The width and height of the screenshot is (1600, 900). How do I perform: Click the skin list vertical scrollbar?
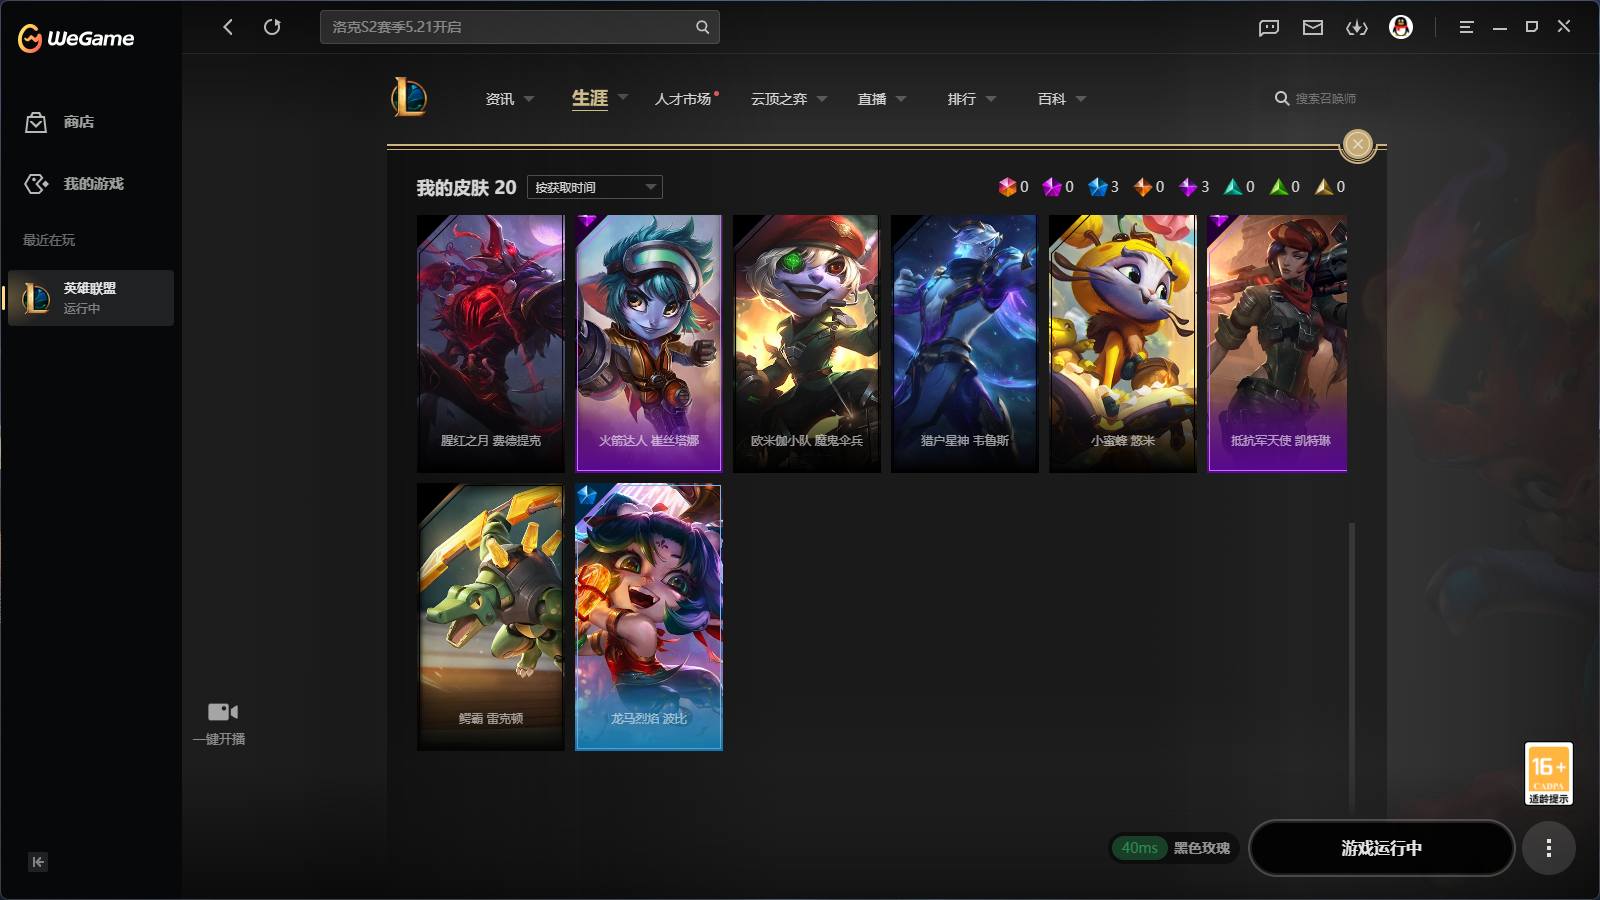[1352, 666]
